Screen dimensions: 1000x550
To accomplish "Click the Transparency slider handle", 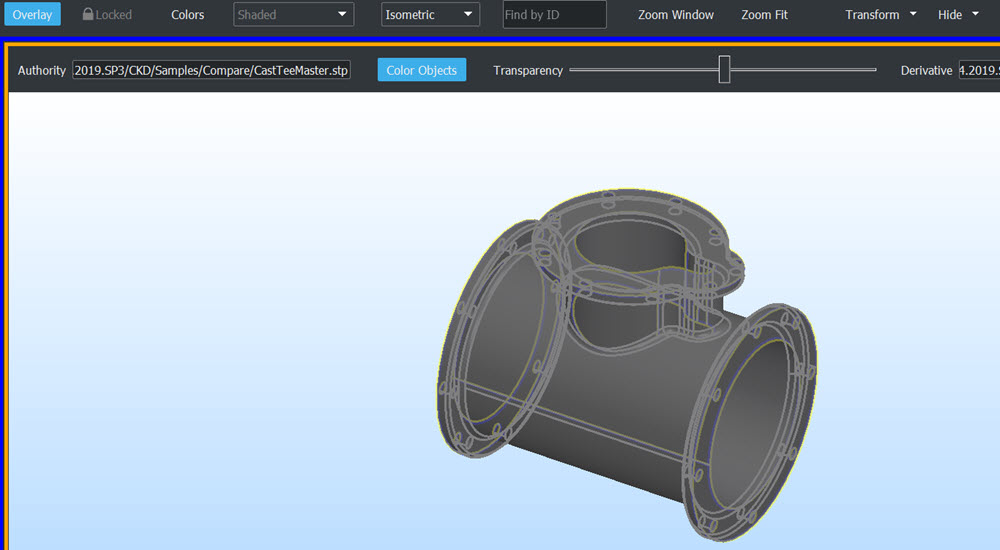I will [724, 70].
